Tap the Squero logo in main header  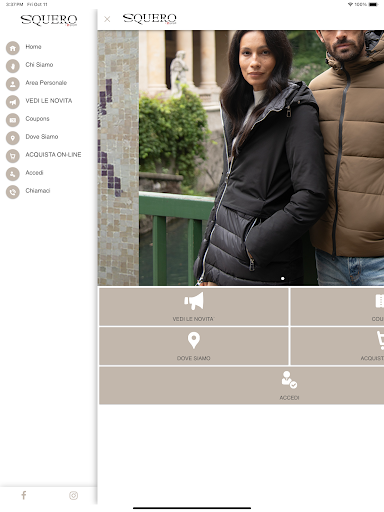[x=150, y=19]
